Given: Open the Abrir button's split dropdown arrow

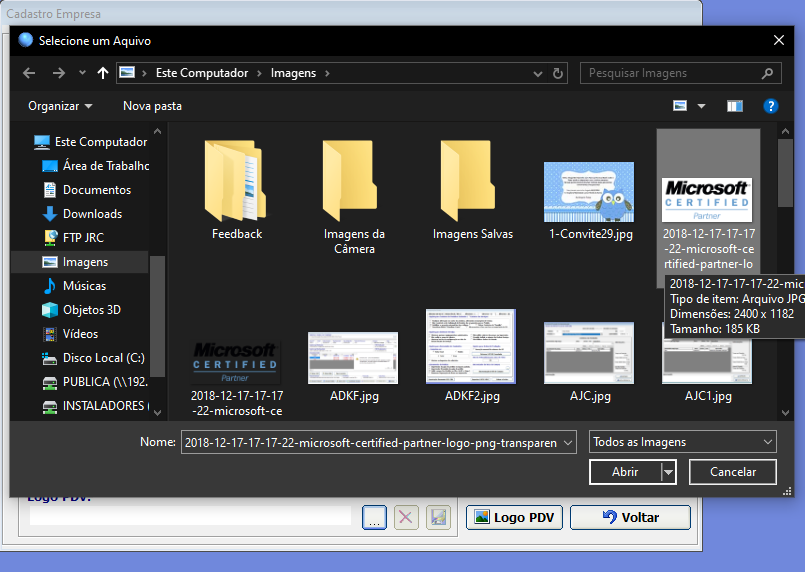Looking at the screenshot, I should point(668,472).
